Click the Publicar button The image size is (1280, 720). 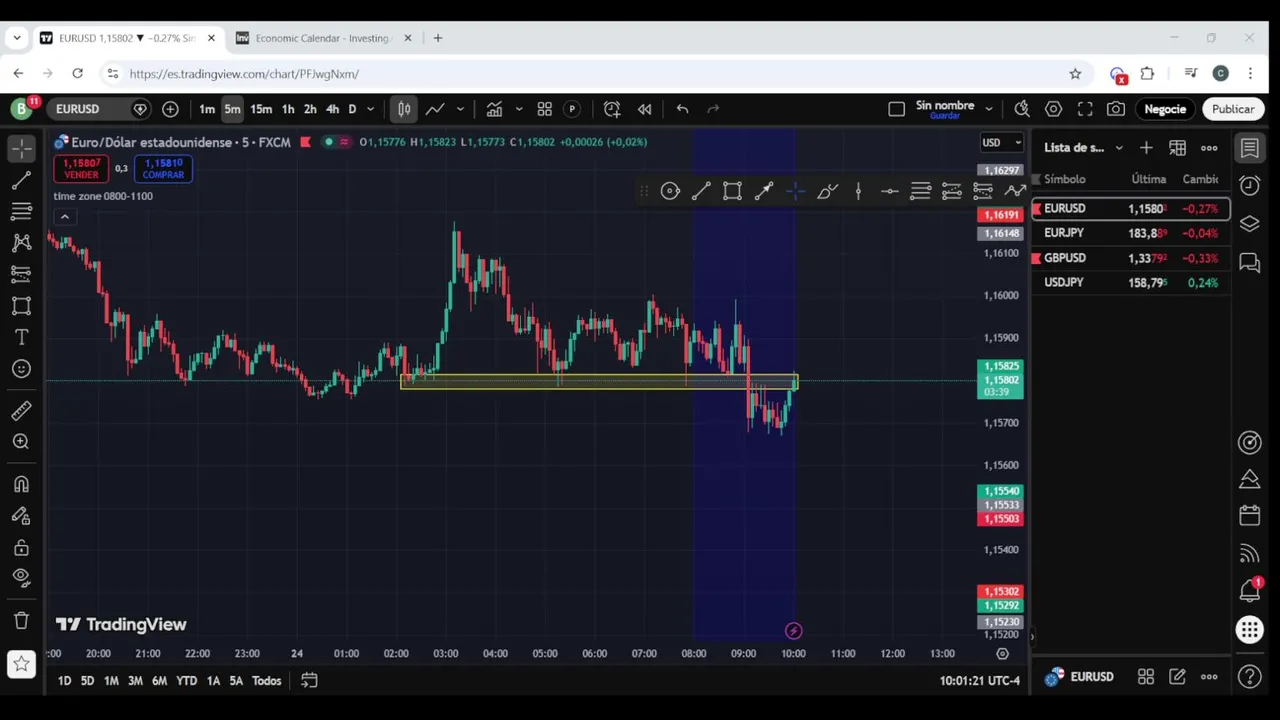(x=1233, y=109)
